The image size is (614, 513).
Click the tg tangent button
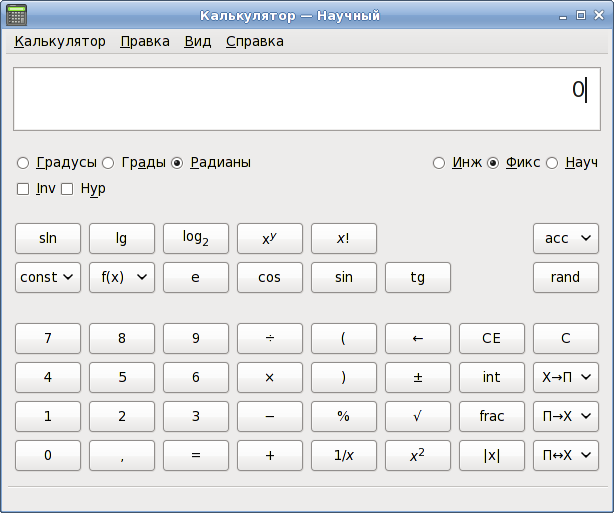[x=418, y=277]
